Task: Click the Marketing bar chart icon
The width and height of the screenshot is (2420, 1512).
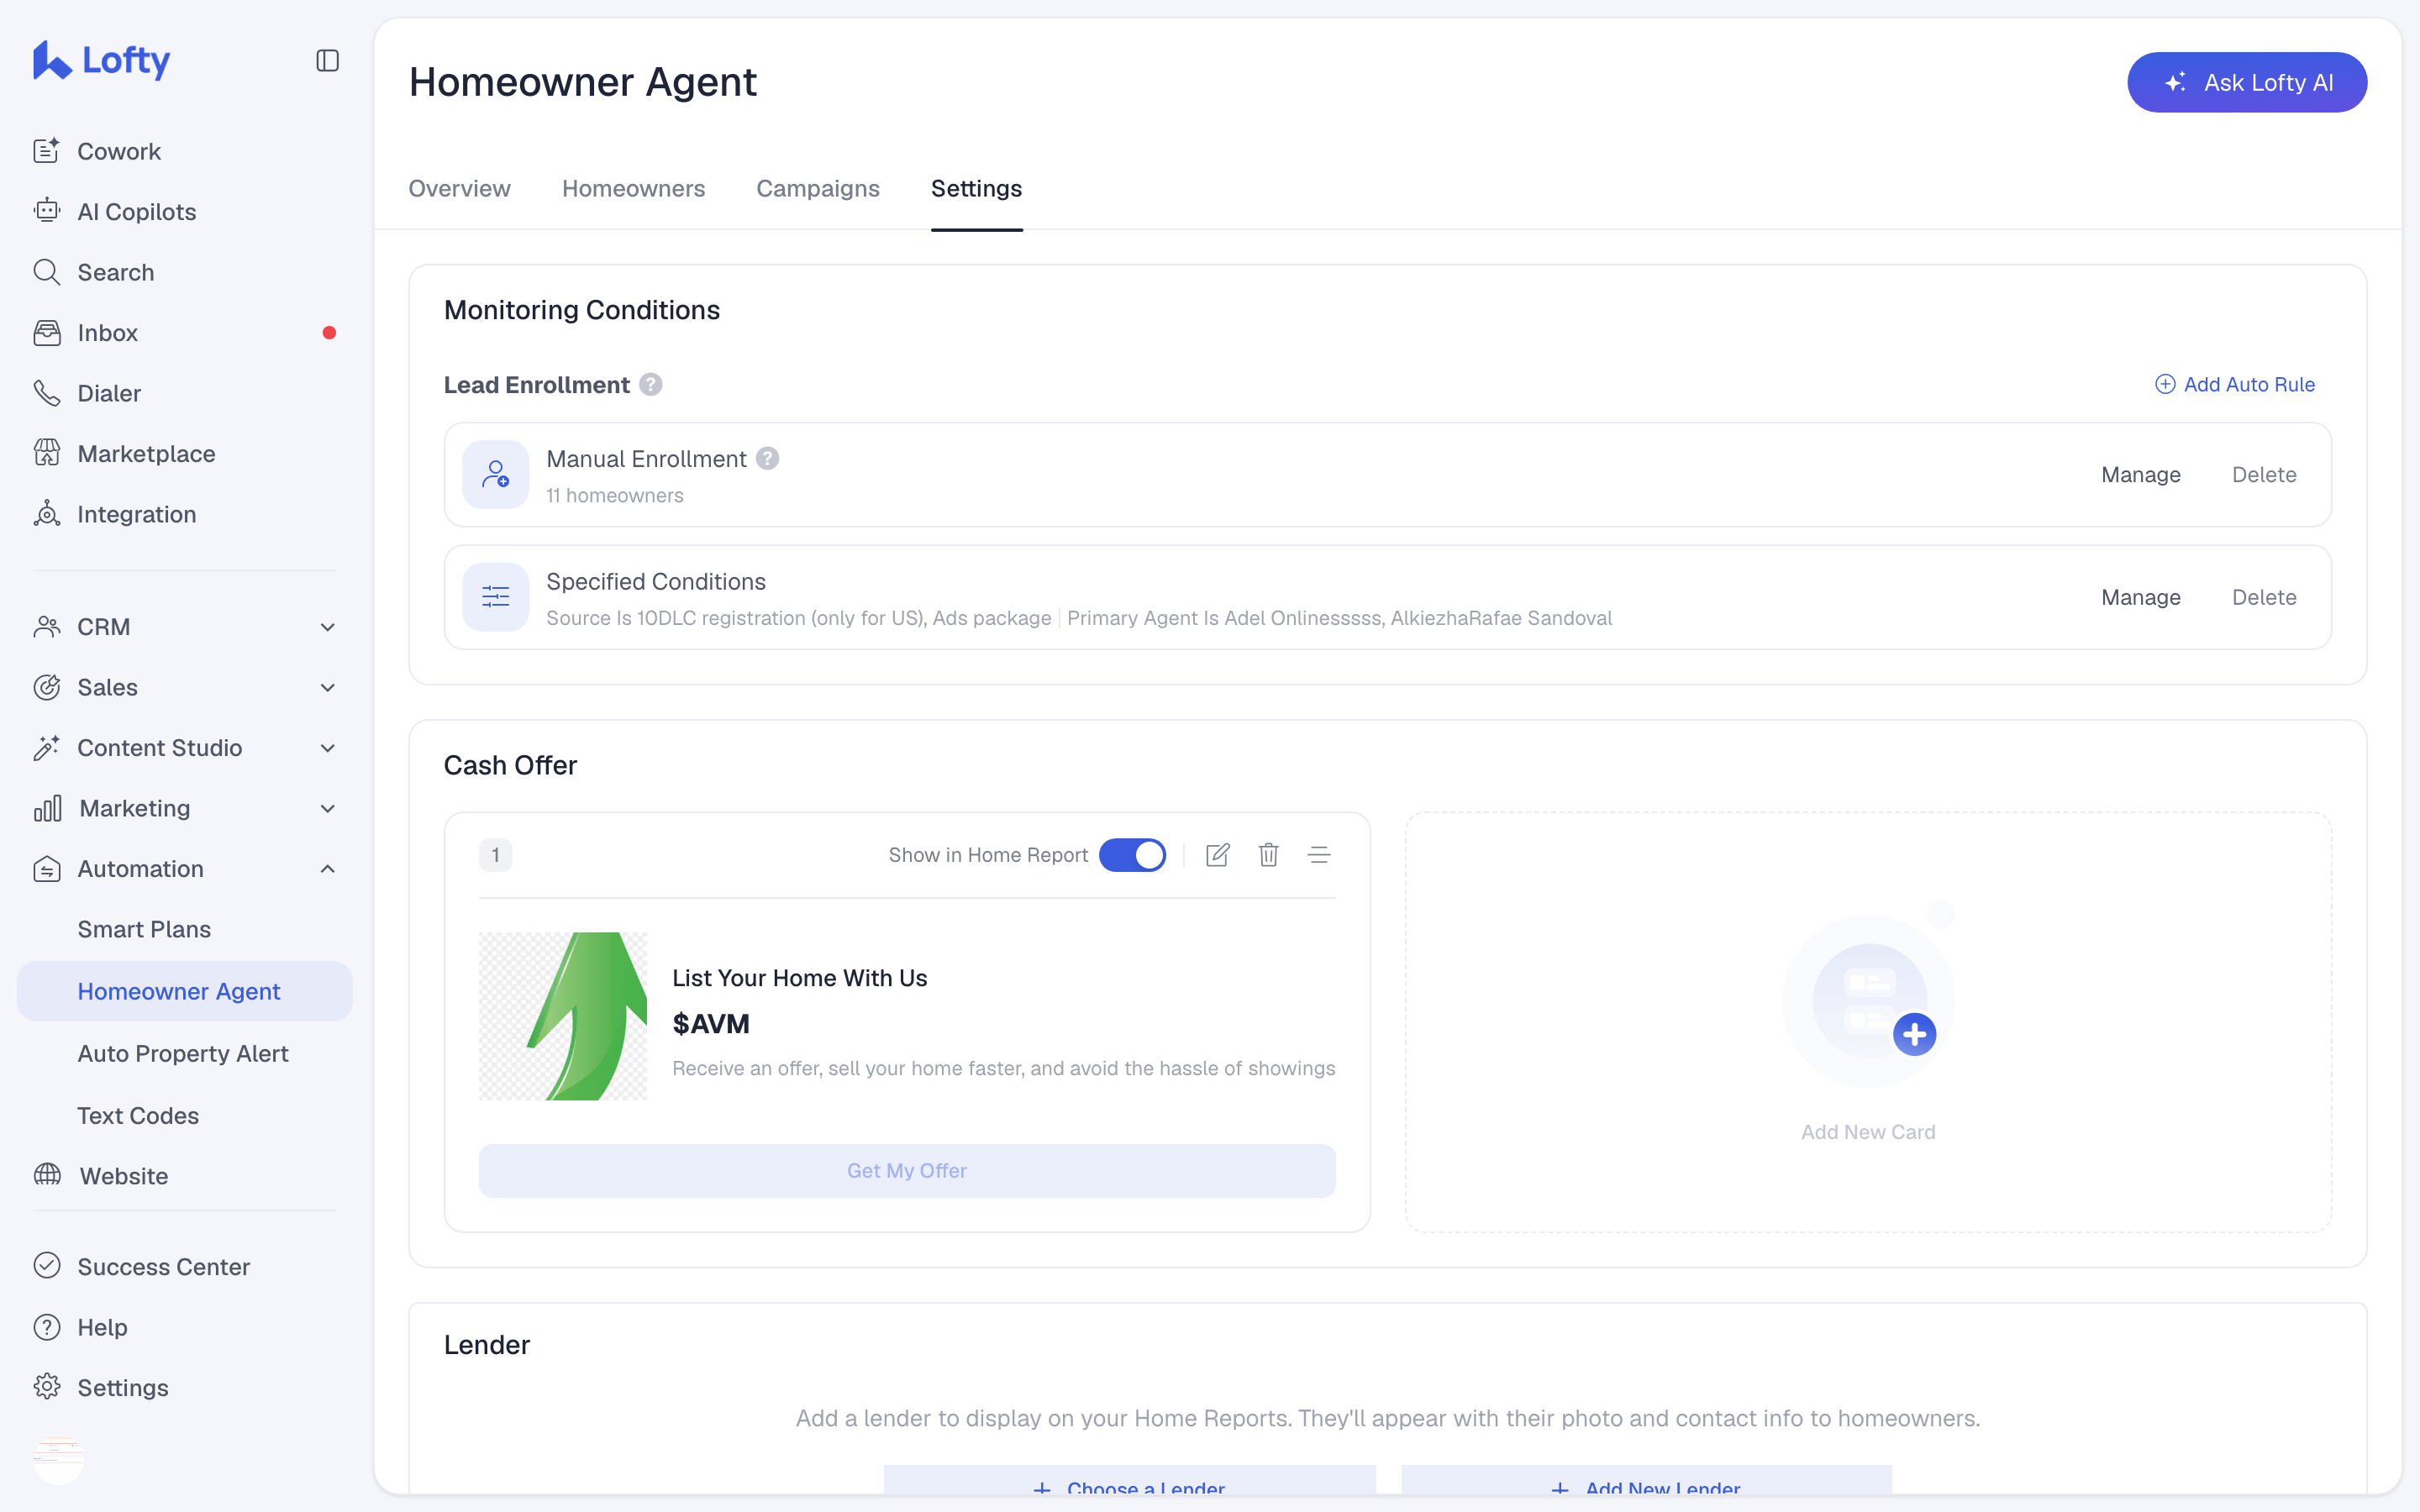Action: tap(47, 808)
